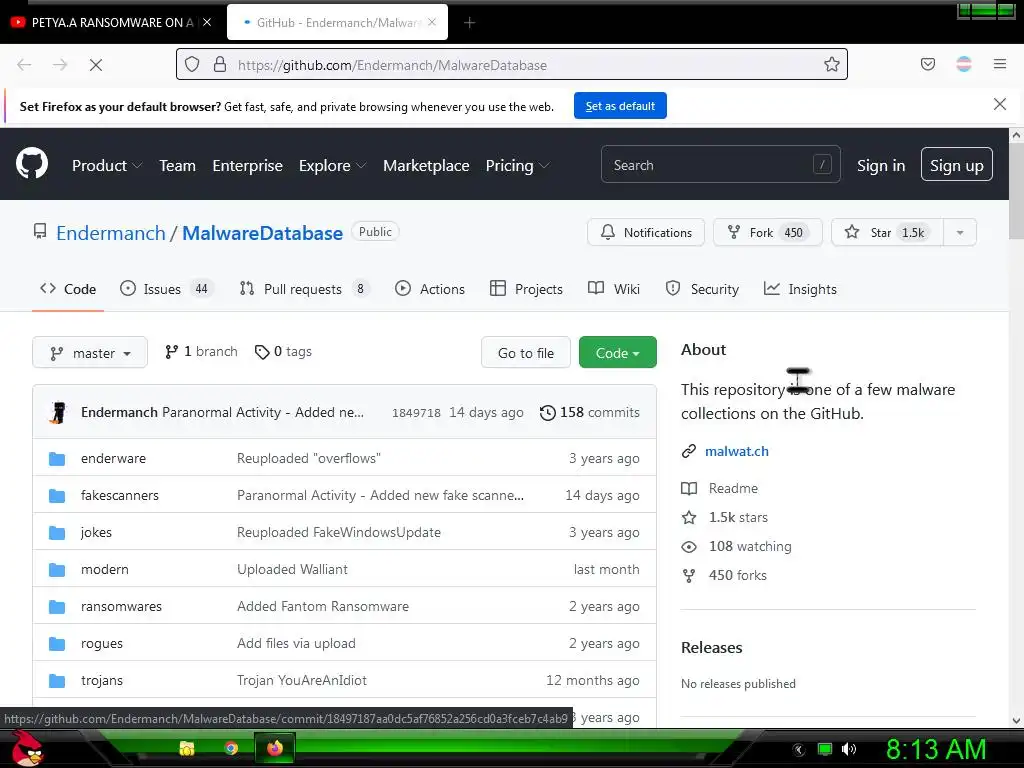This screenshot has height=768, width=1024.
Task: Go back with the browser back arrow
Action: point(24,65)
